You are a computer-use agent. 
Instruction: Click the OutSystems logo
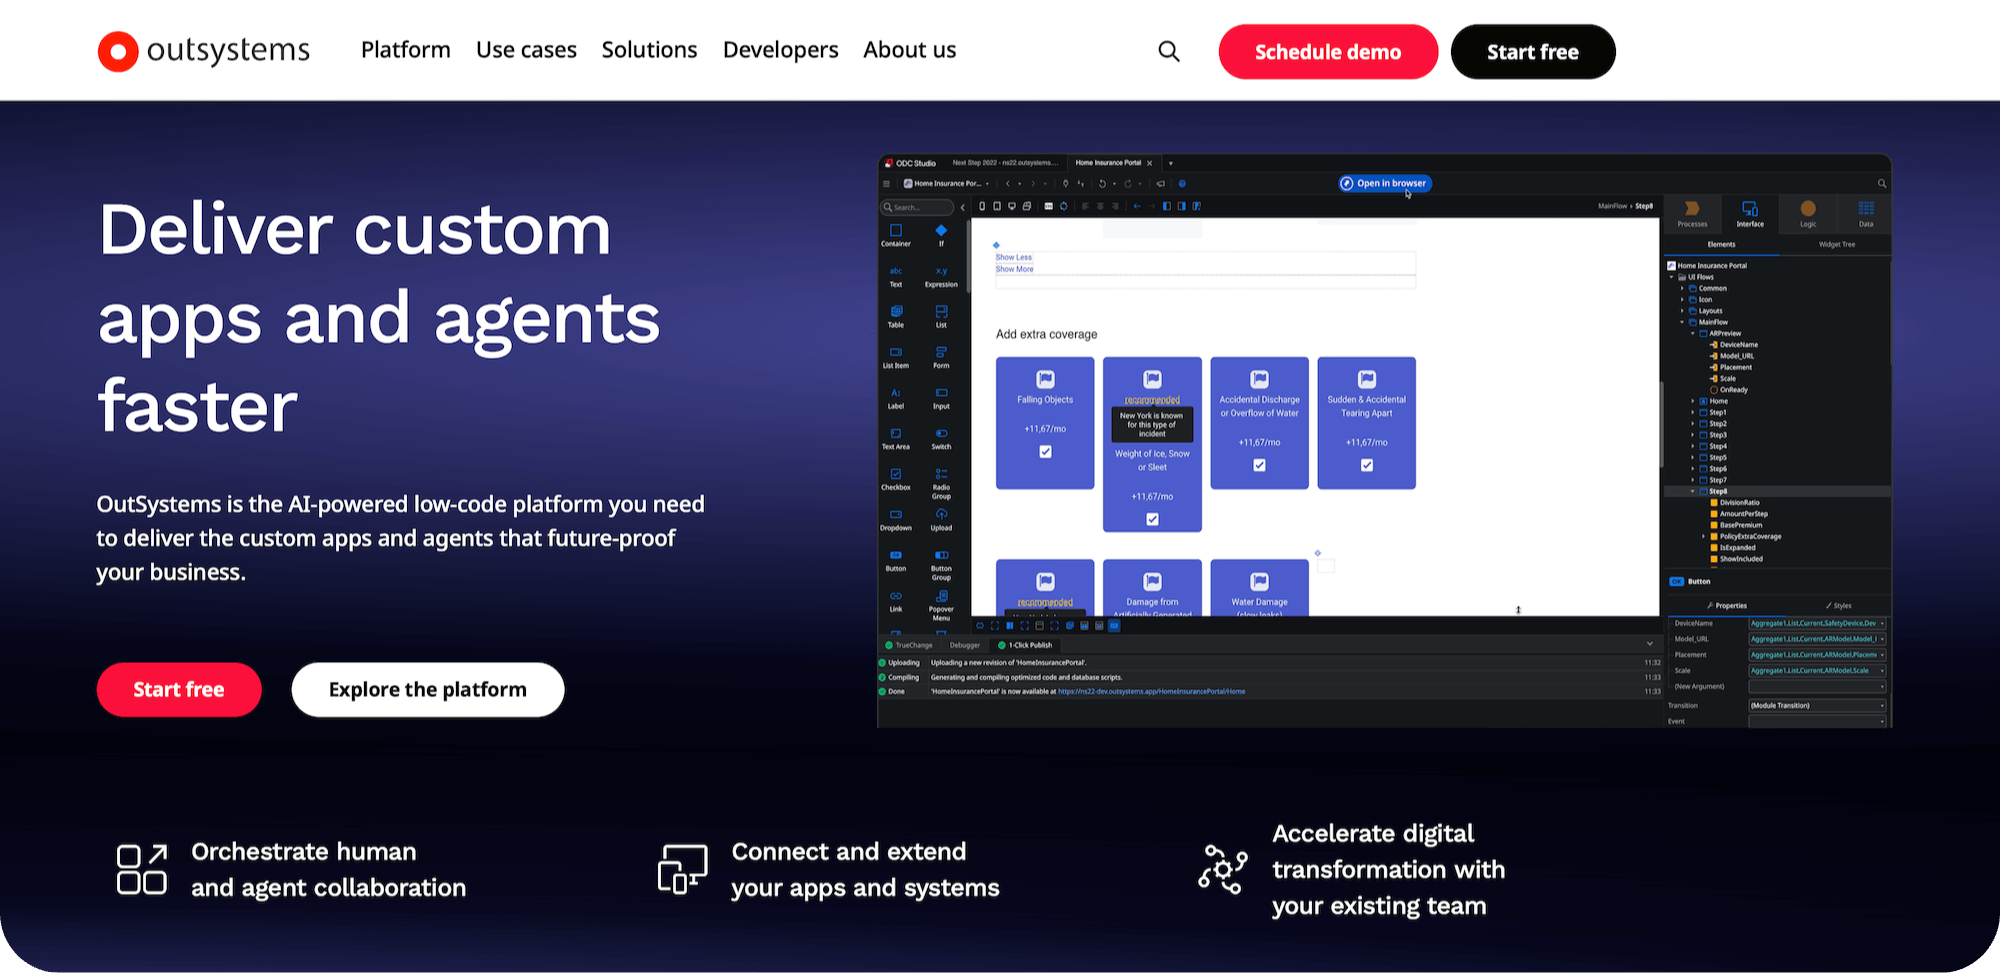204,51
